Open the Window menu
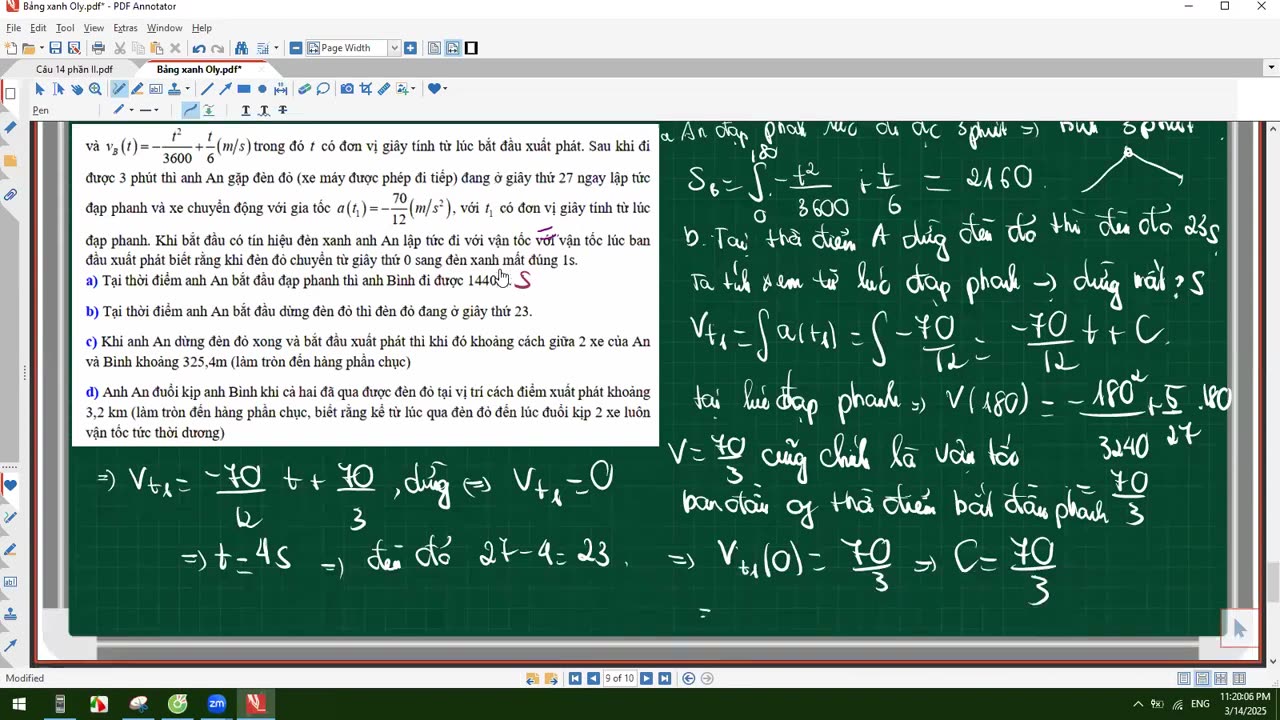 pos(165,28)
